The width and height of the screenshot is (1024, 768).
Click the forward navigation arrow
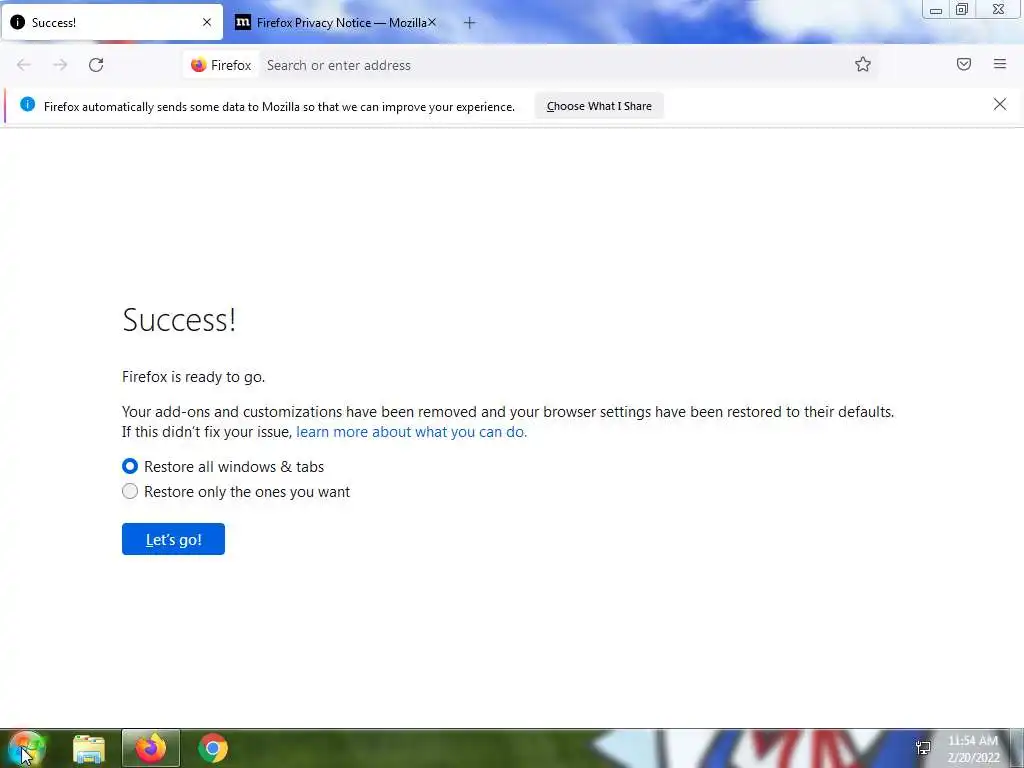coord(60,65)
